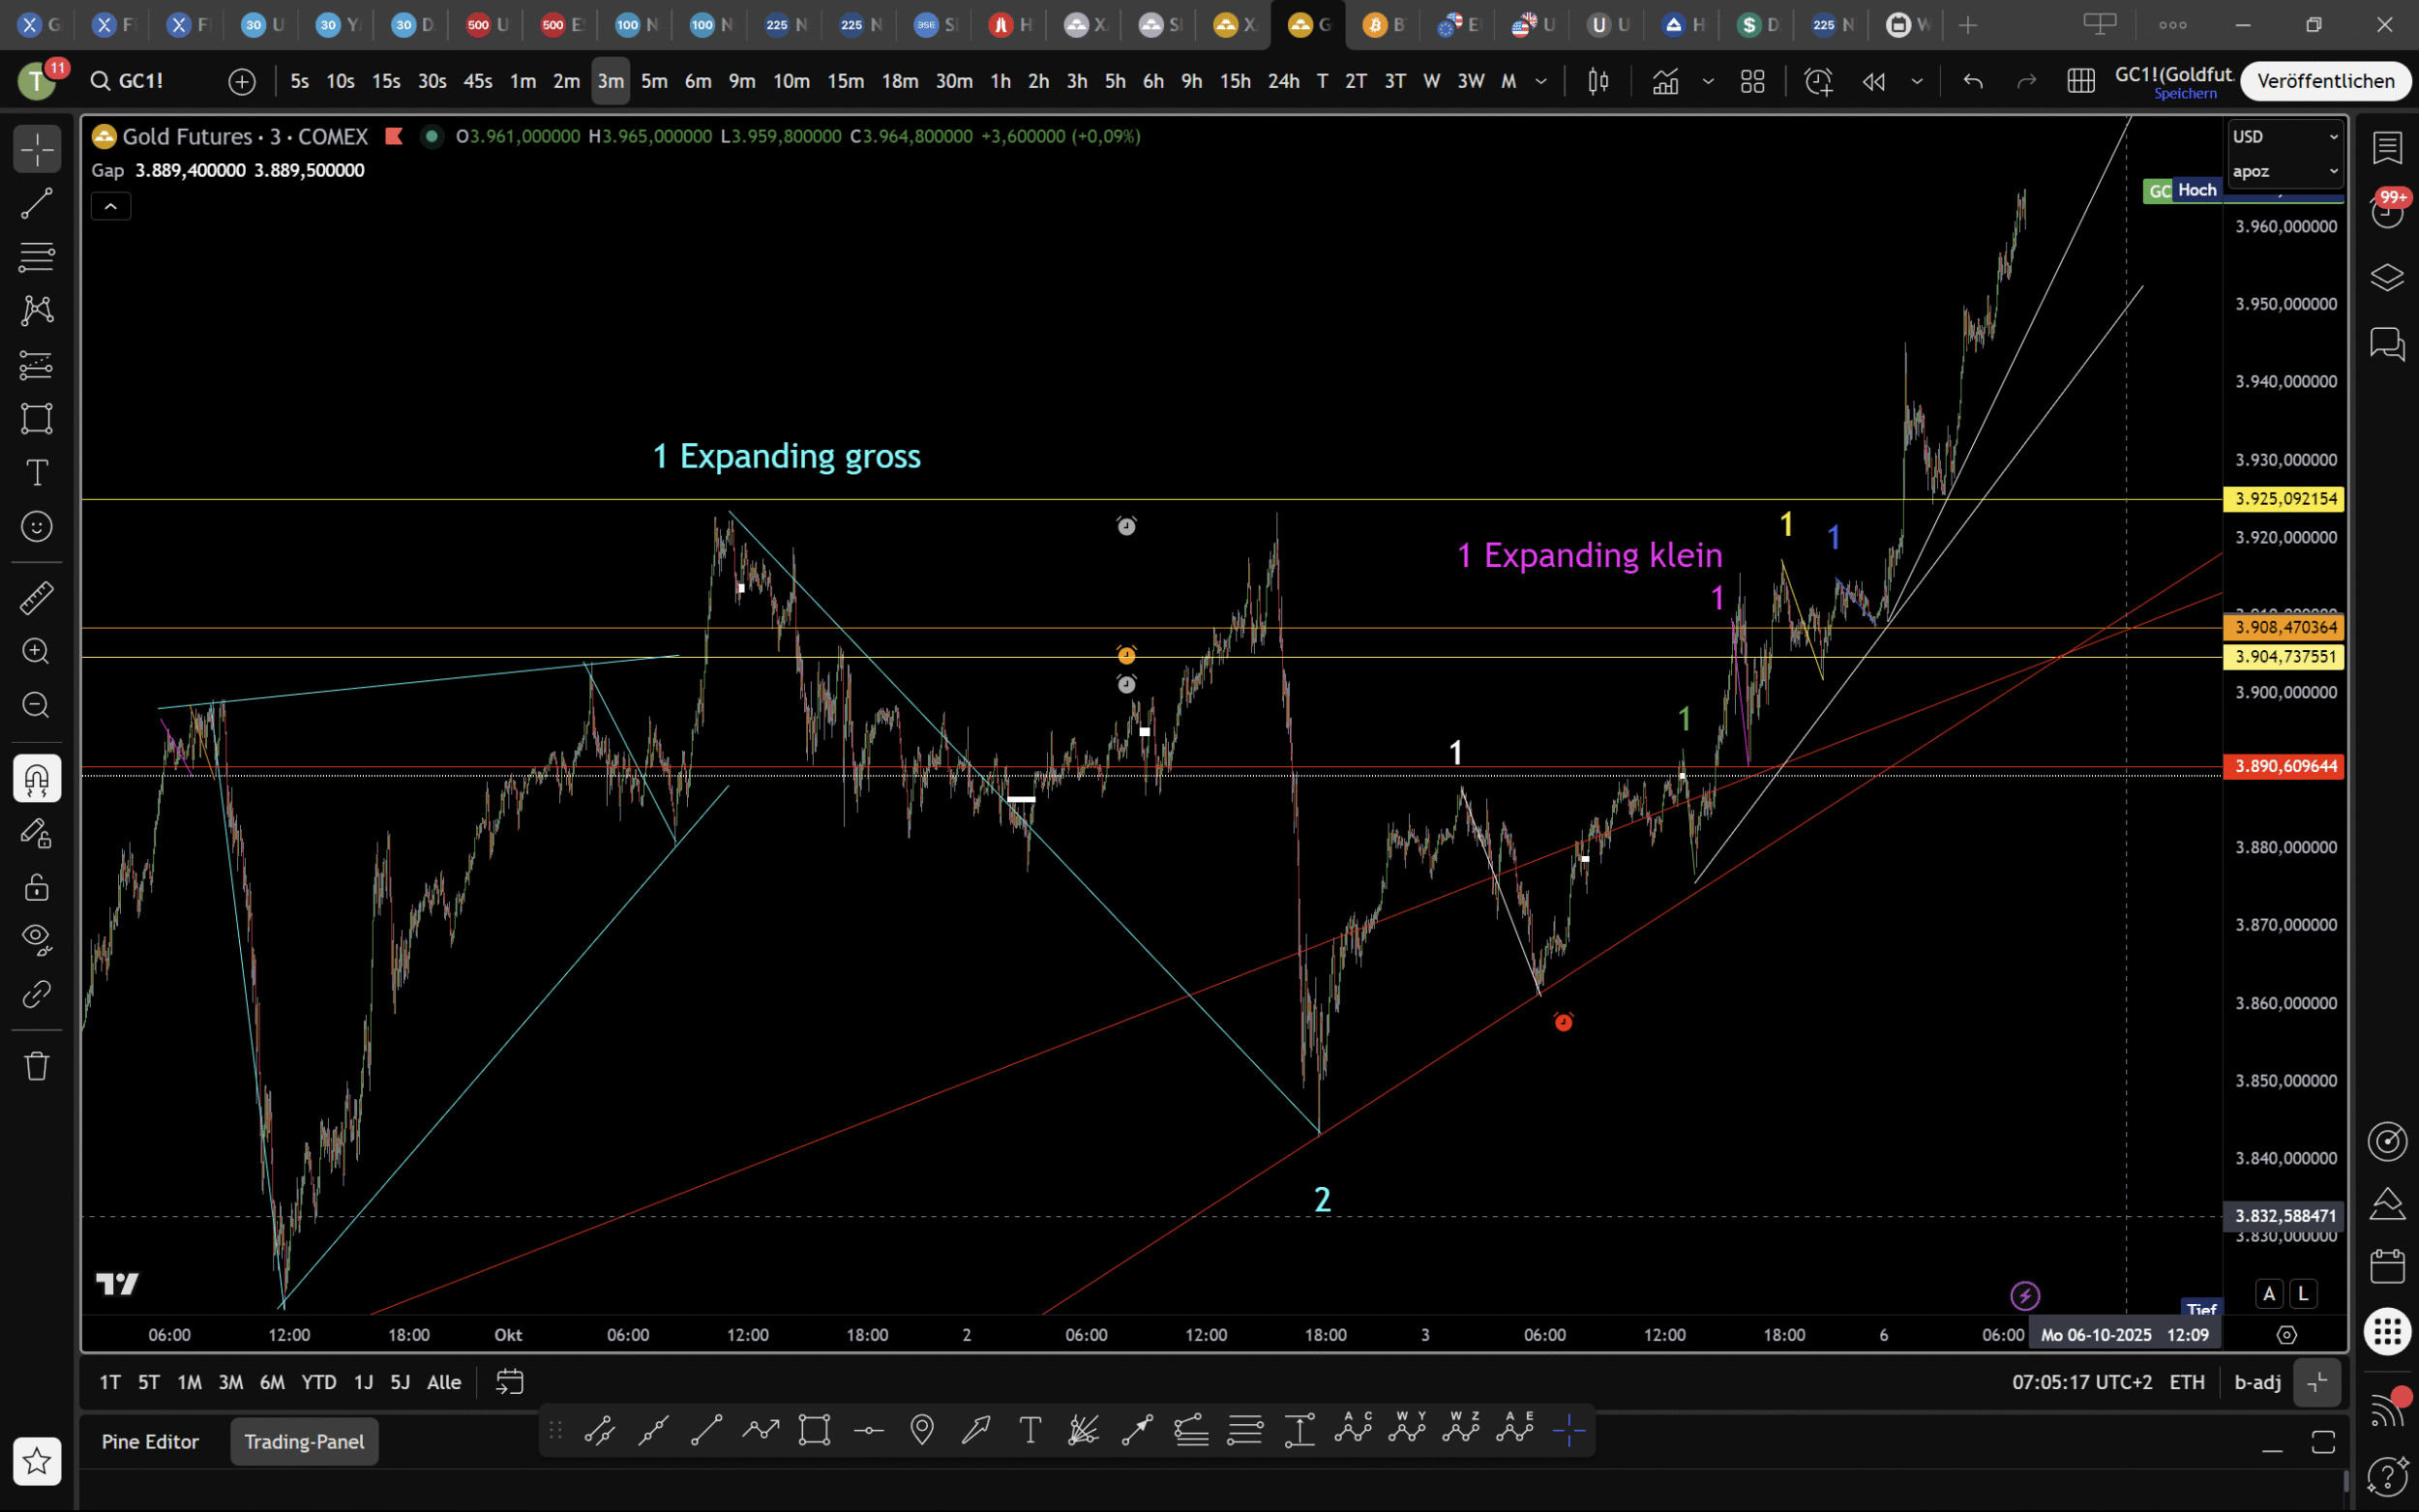The height and width of the screenshot is (1512, 2419).
Task: Select the YTD date range
Action: point(319,1382)
